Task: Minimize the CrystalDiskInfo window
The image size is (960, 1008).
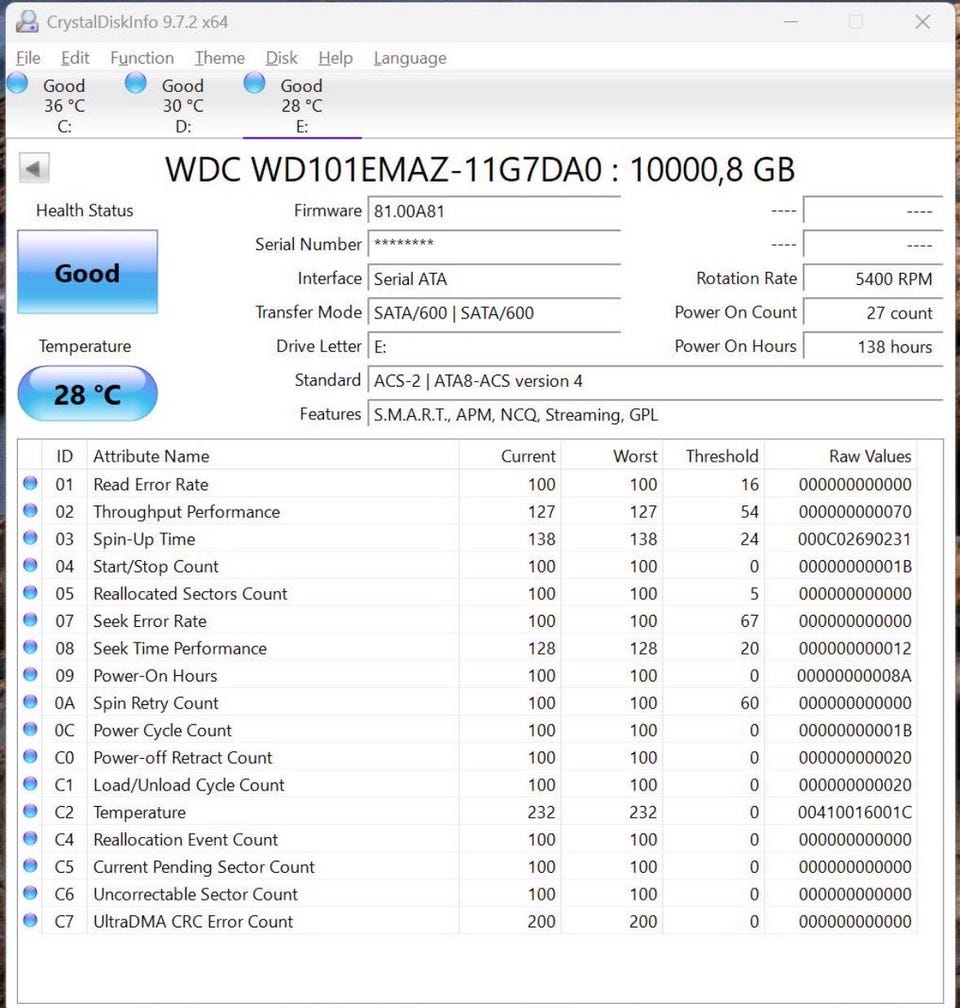Action: [x=791, y=22]
